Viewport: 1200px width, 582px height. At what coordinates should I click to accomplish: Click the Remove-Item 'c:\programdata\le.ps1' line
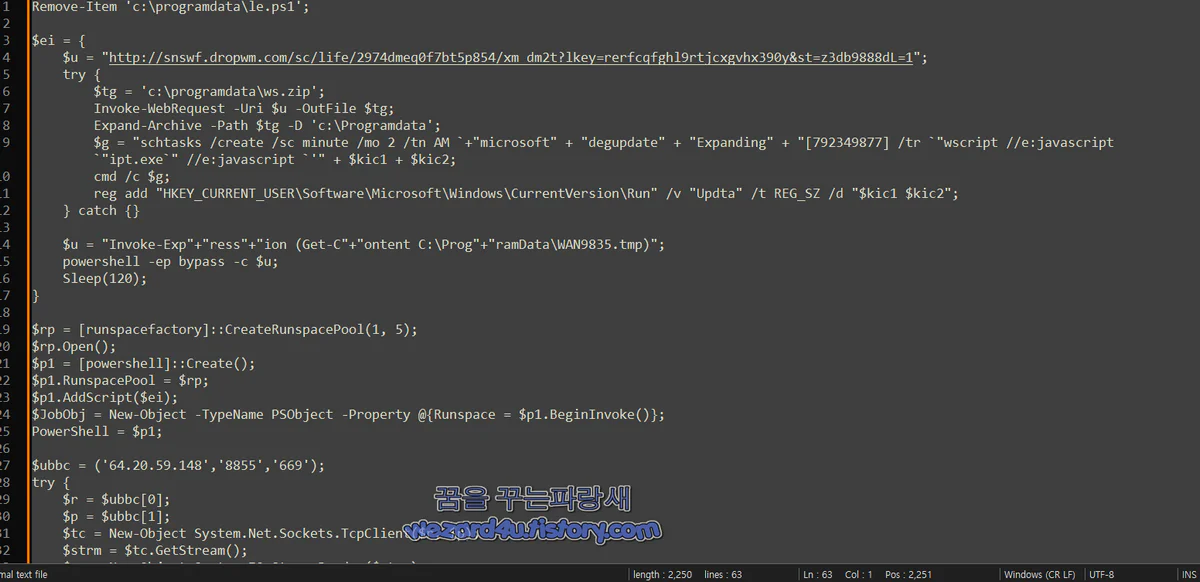click(171, 6)
